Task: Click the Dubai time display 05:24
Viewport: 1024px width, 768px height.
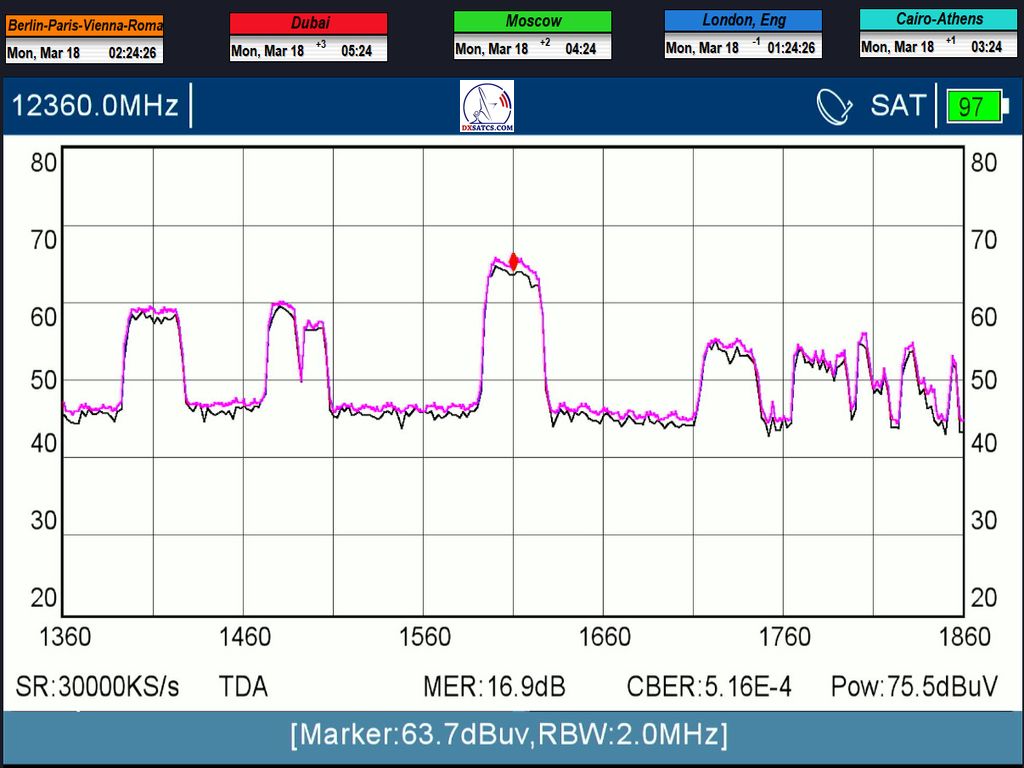Action: click(357, 50)
